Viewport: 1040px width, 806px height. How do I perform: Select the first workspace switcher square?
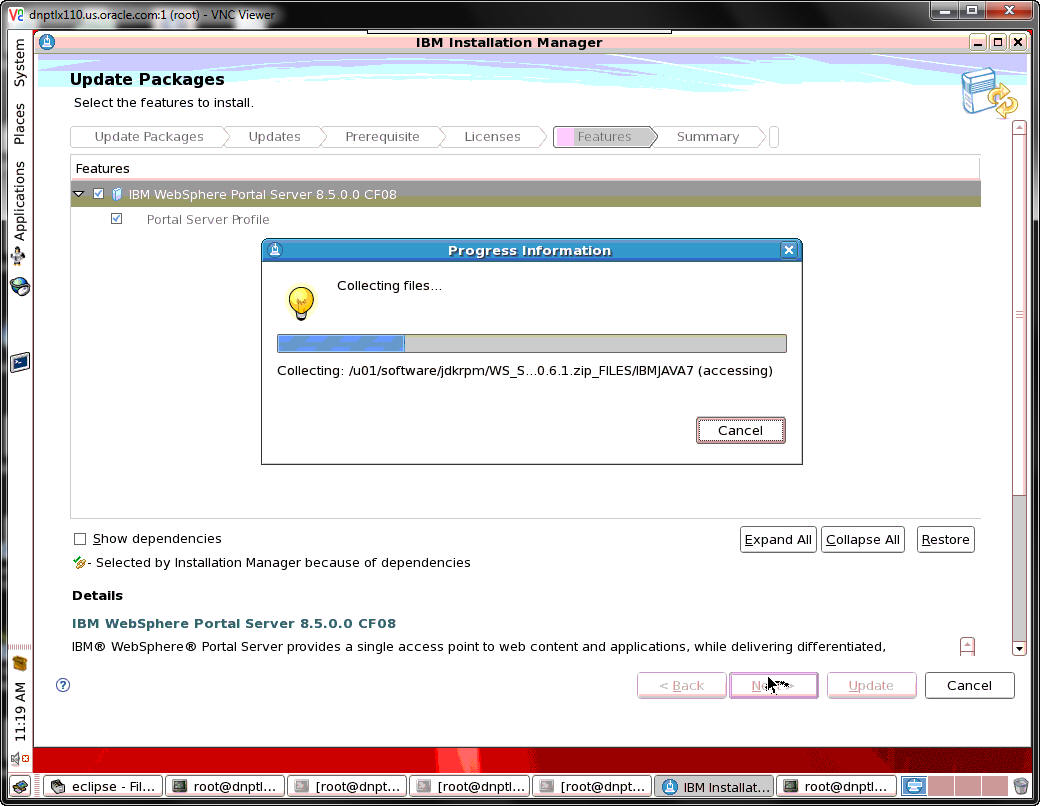[914, 786]
